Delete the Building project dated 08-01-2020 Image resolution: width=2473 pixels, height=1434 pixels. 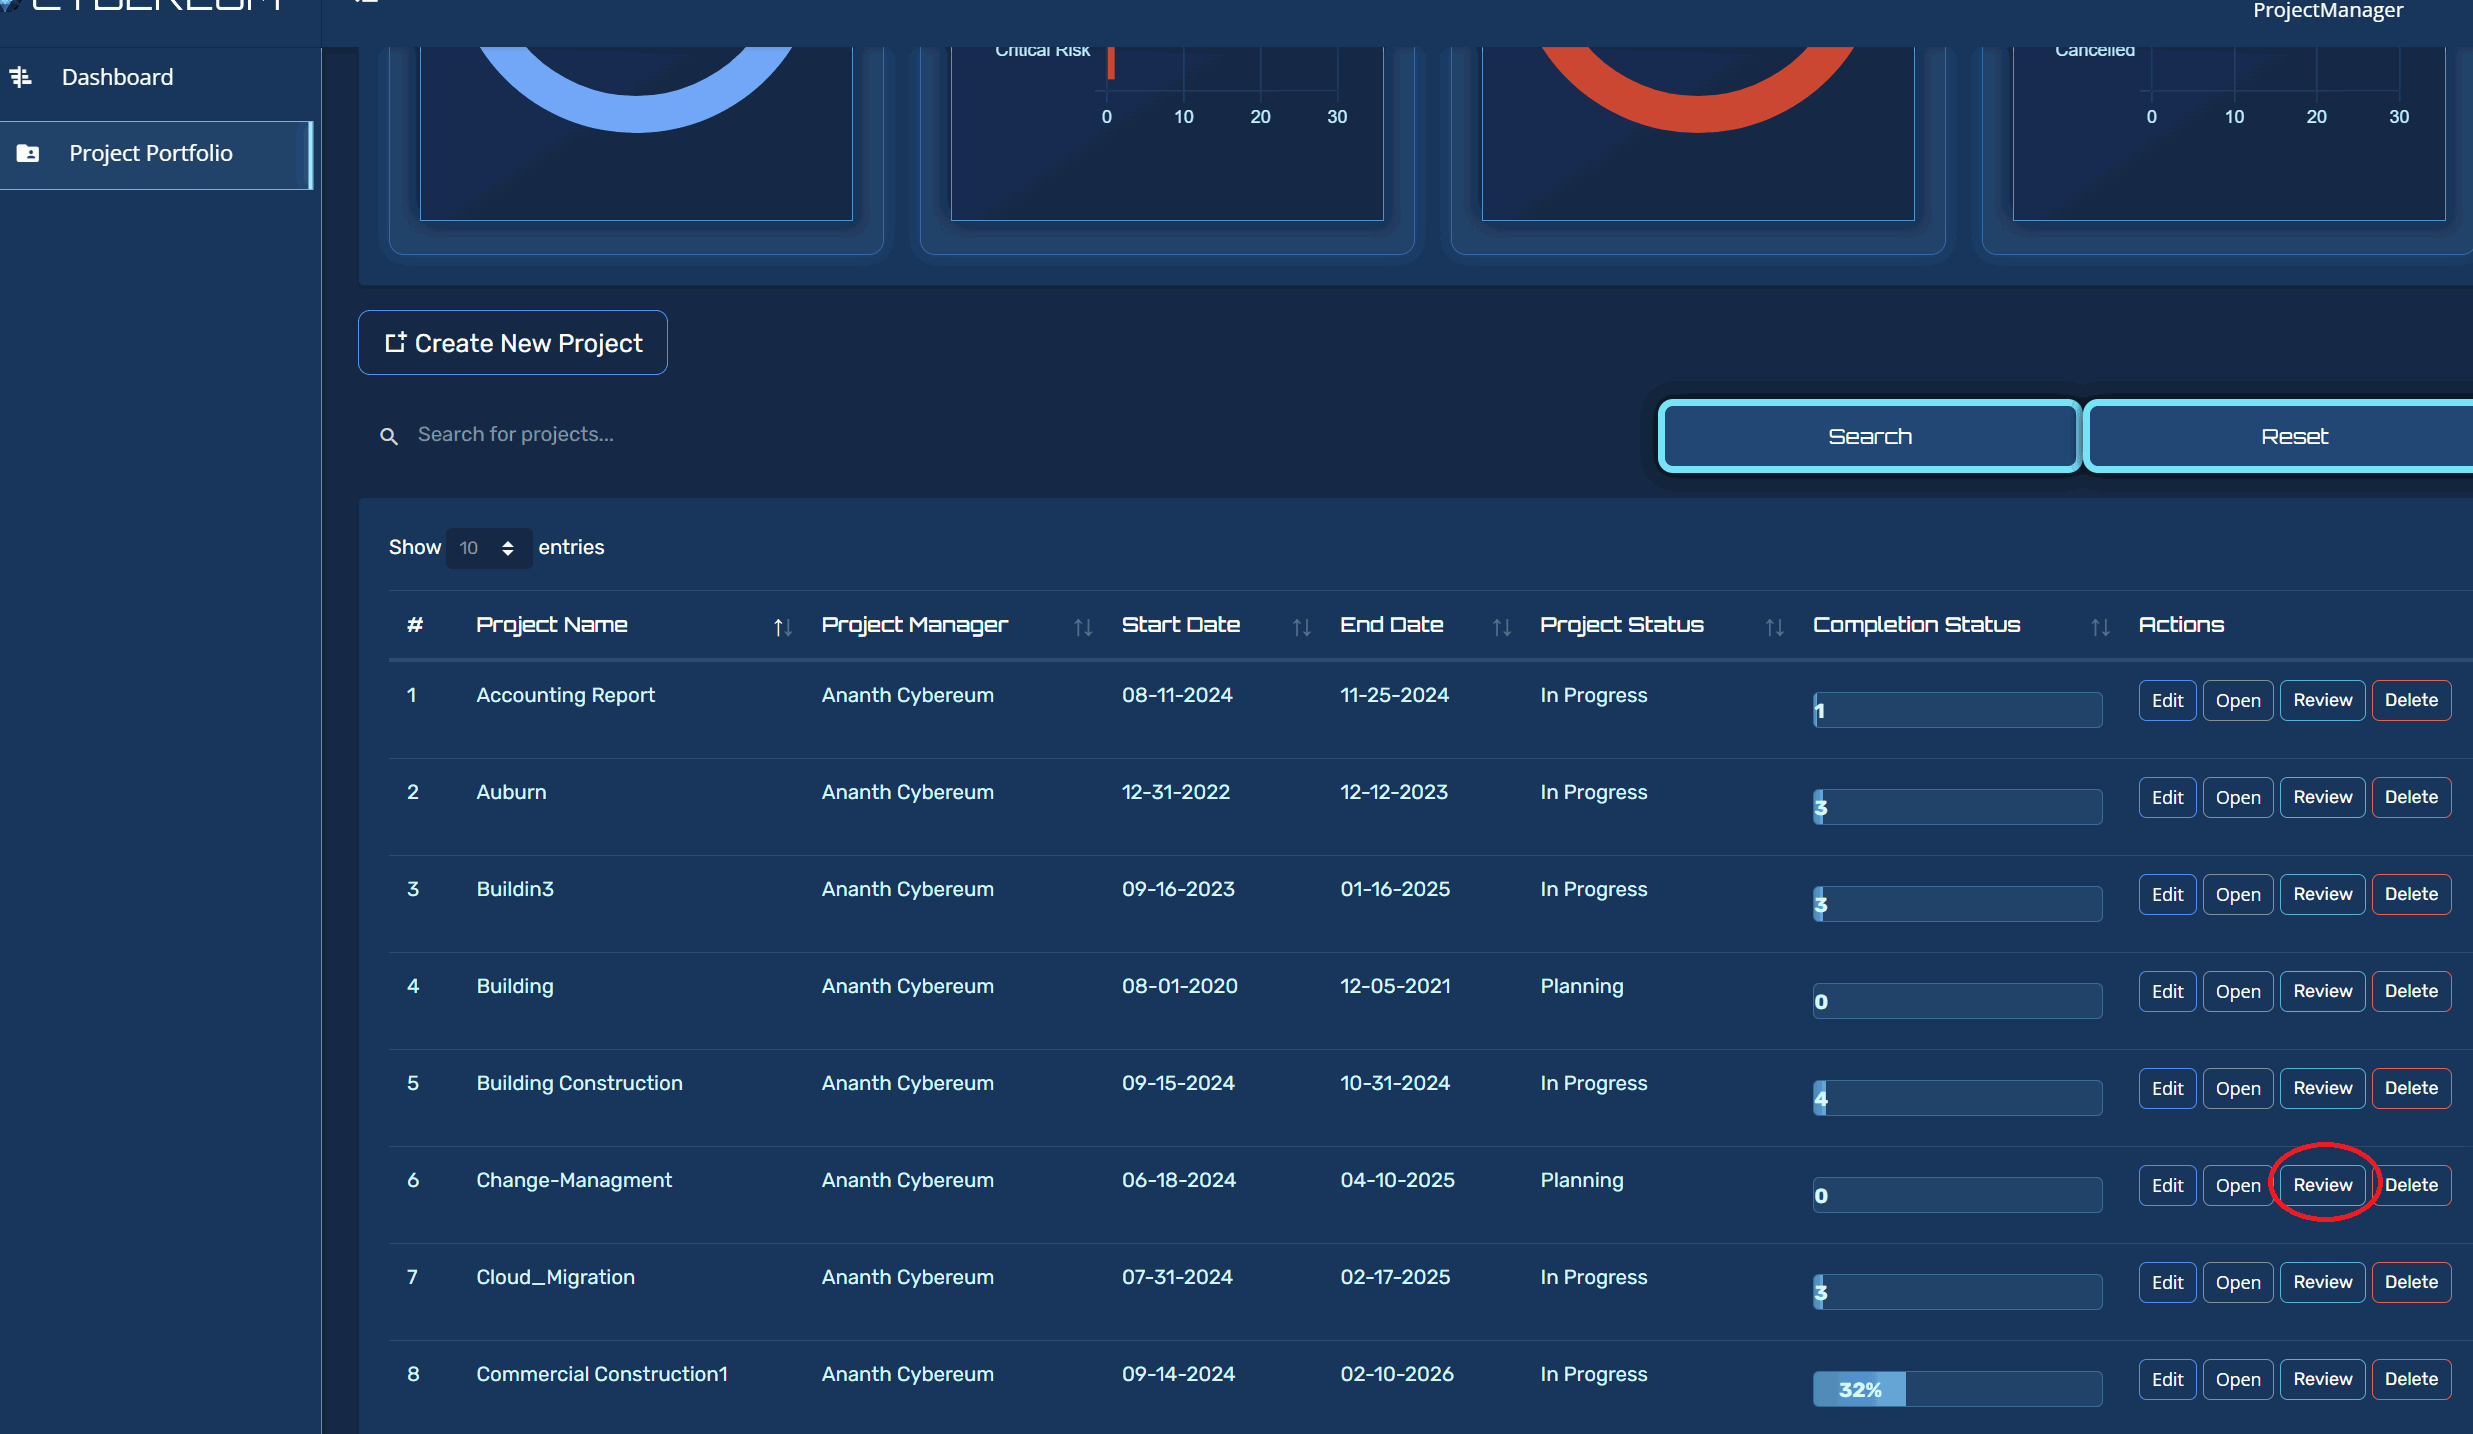pyautogui.click(x=2411, y=991)
